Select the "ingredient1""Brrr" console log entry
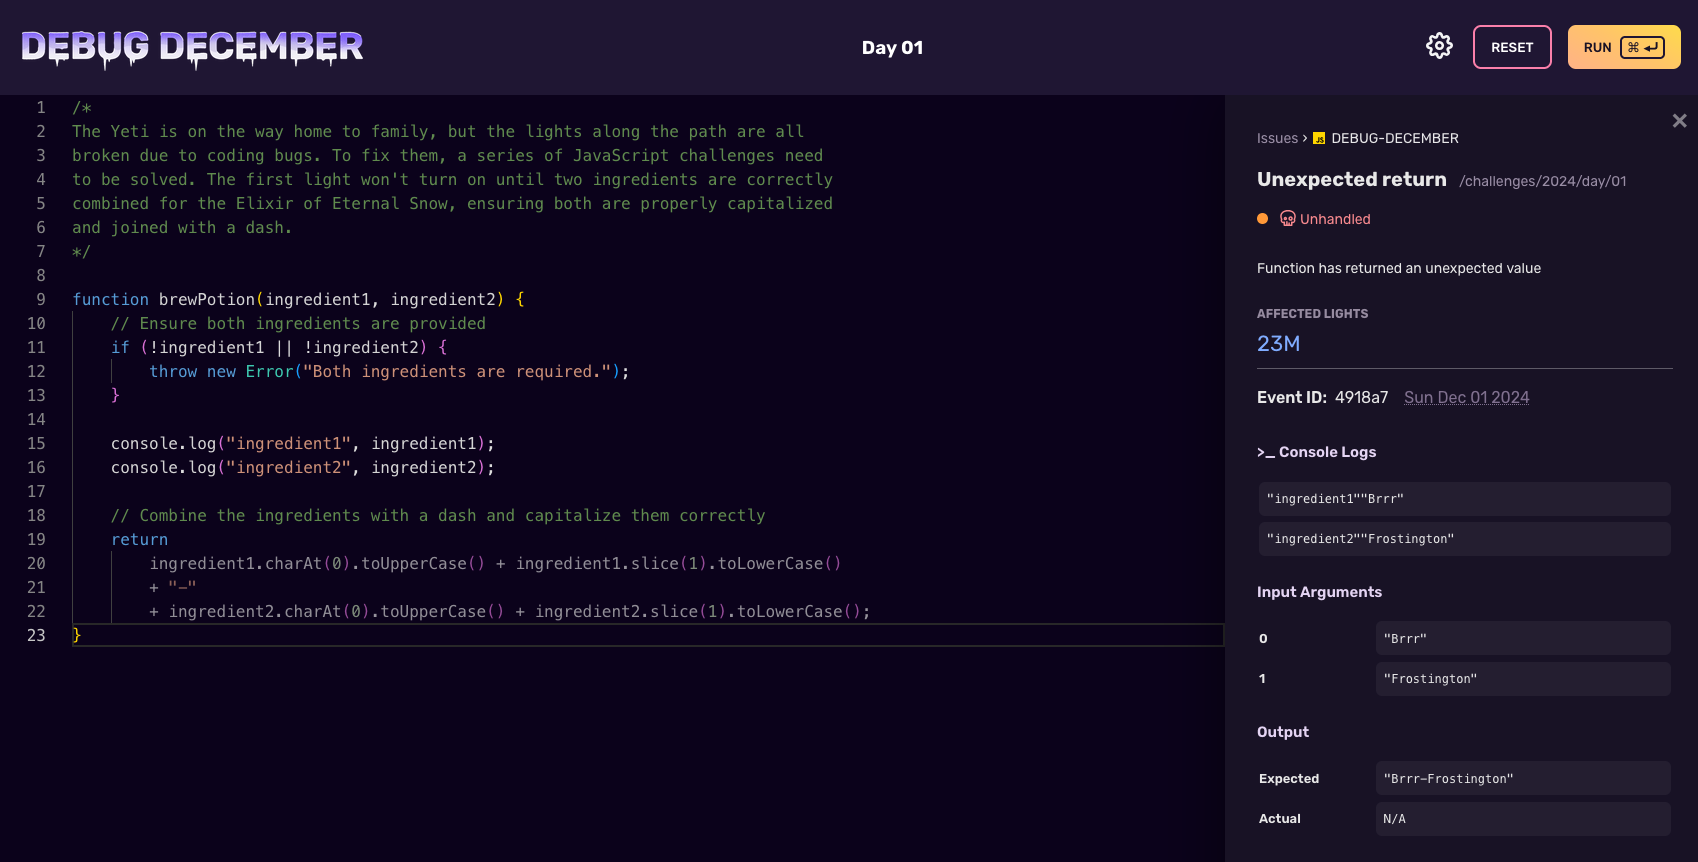The image size is (1698, 862). [1465, 499]
